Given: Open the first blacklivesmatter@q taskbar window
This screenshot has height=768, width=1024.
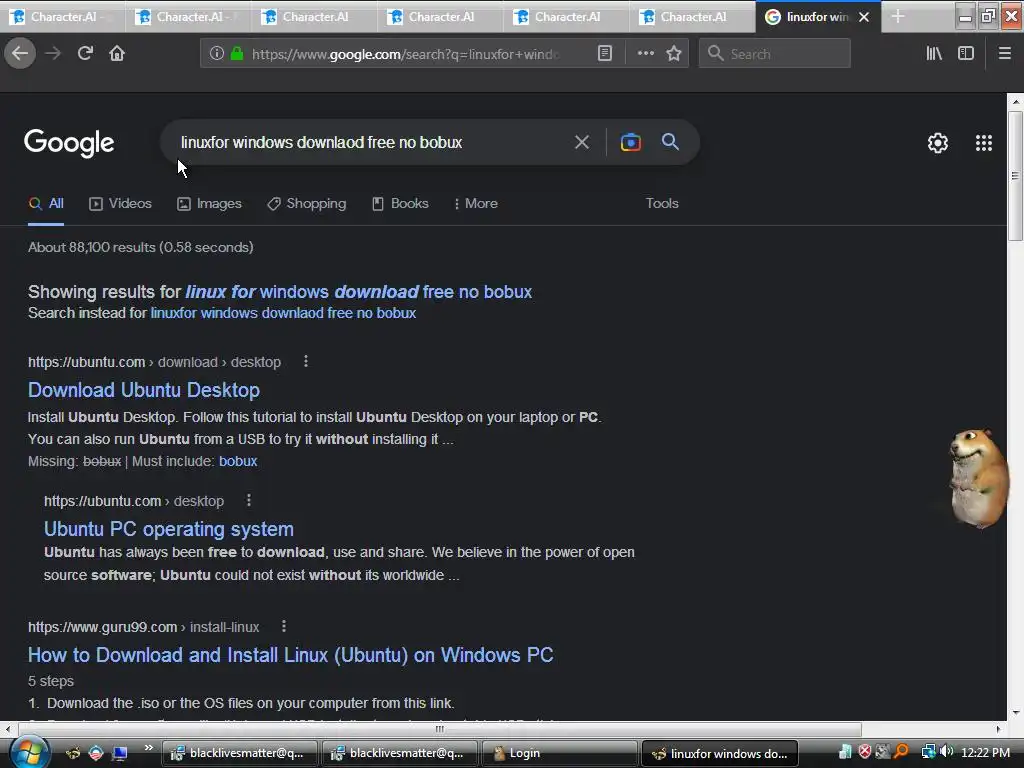Looking at the screenshot, I should click(240, 753).
